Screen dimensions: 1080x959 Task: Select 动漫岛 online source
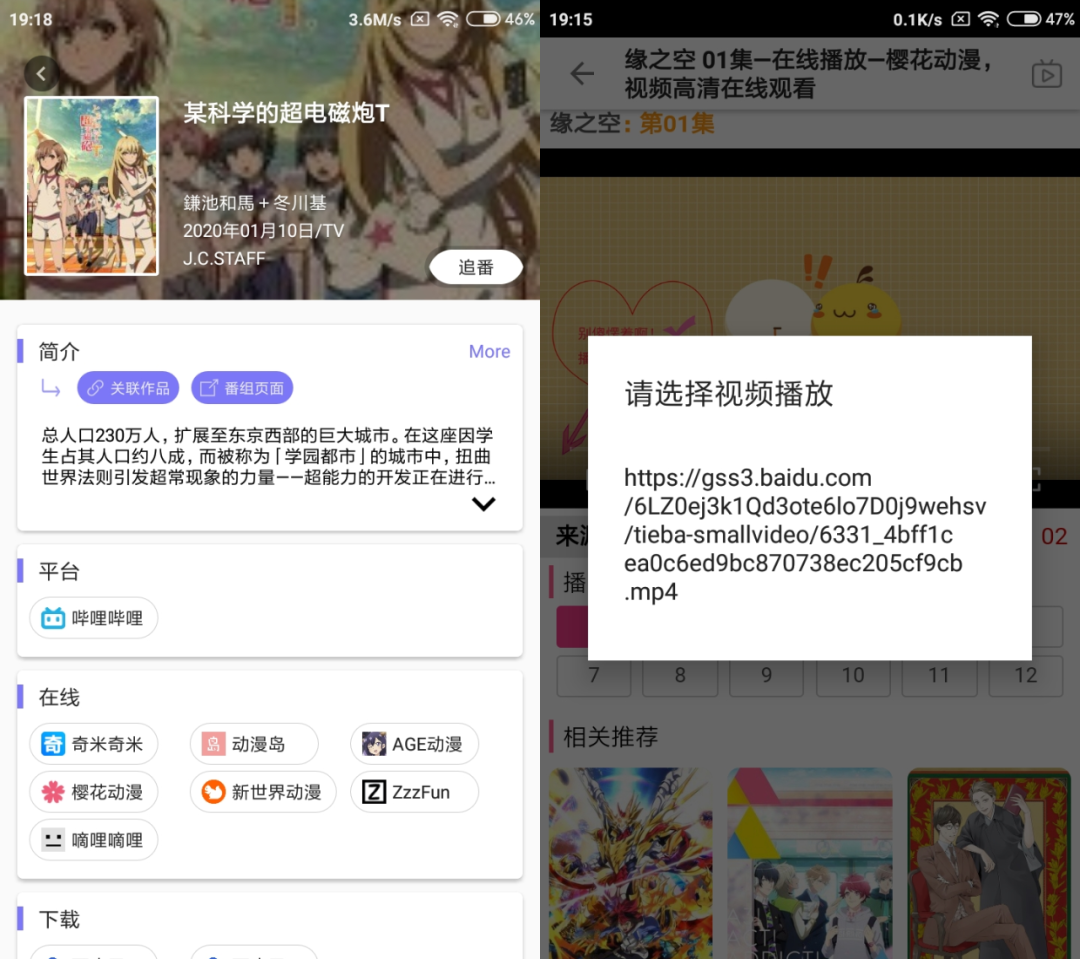coord(254,744)
